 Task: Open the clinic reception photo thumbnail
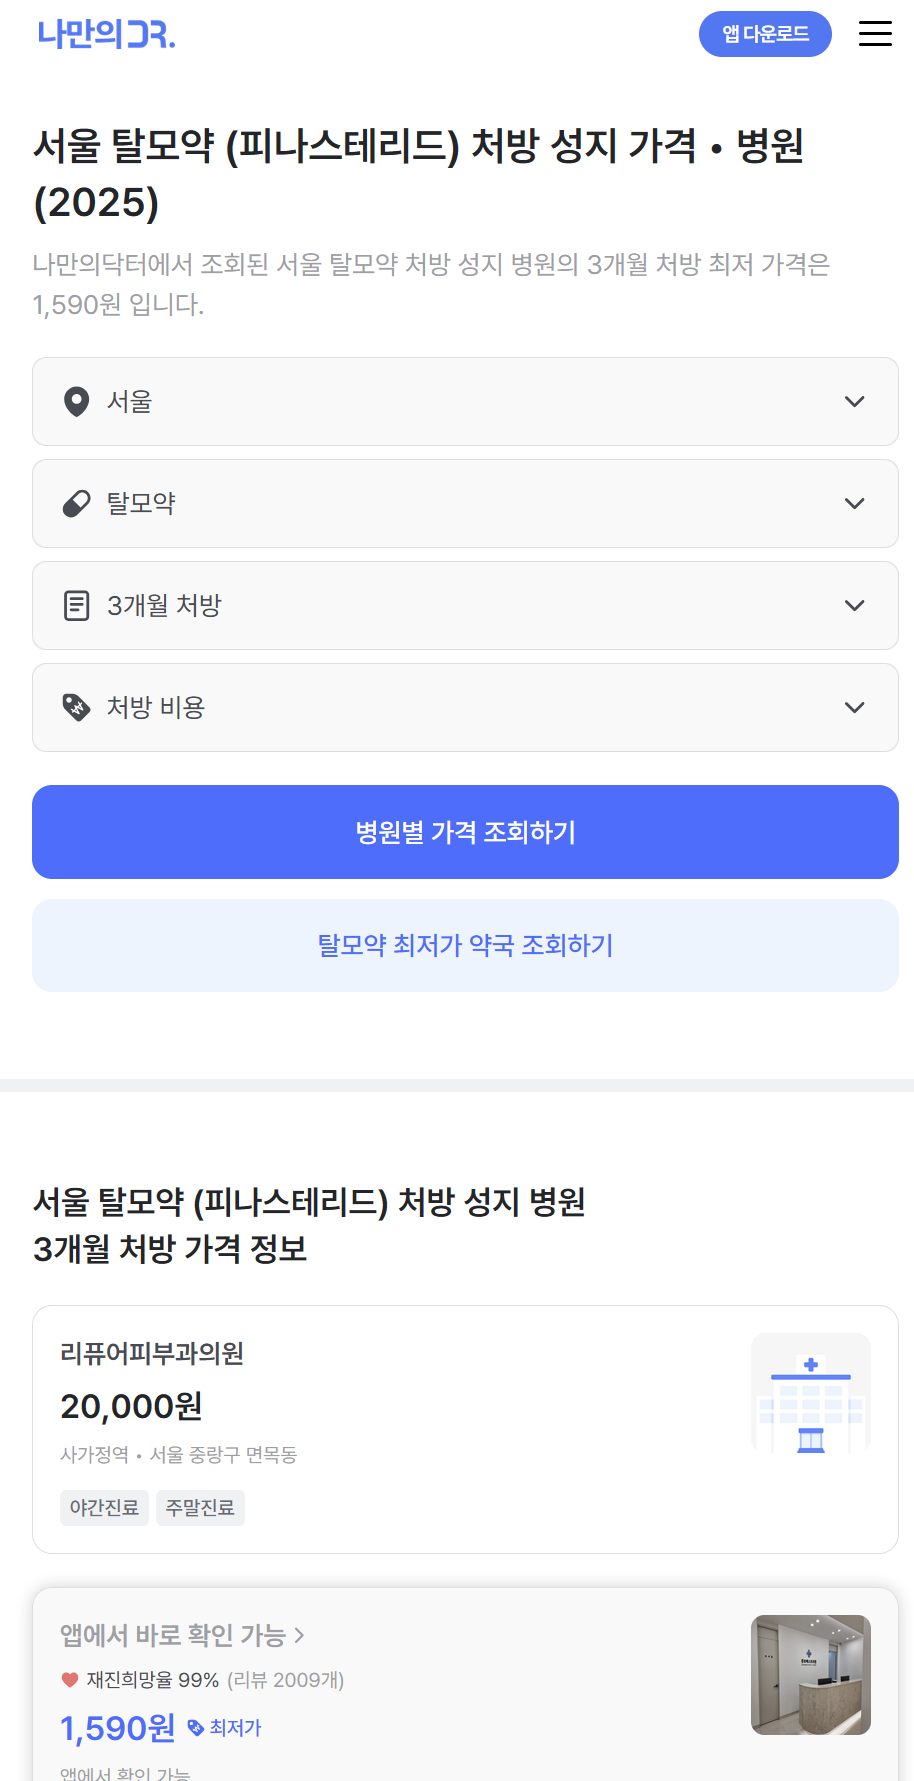[810, 1675]
